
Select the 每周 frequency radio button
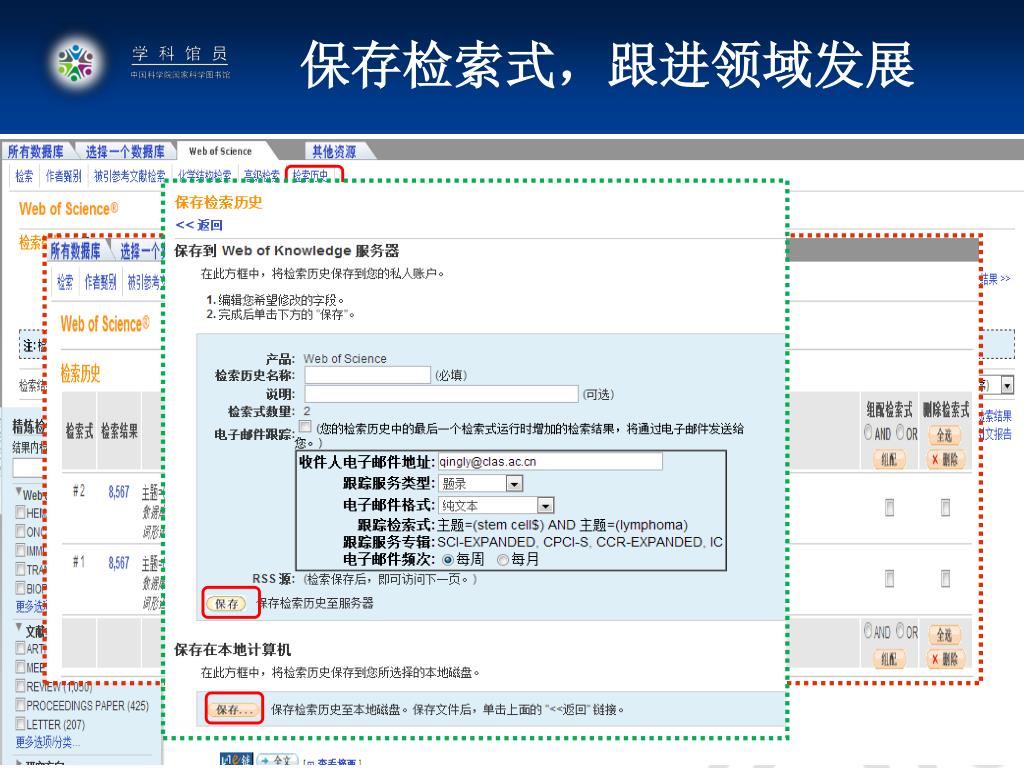click(x=448, y=560)
